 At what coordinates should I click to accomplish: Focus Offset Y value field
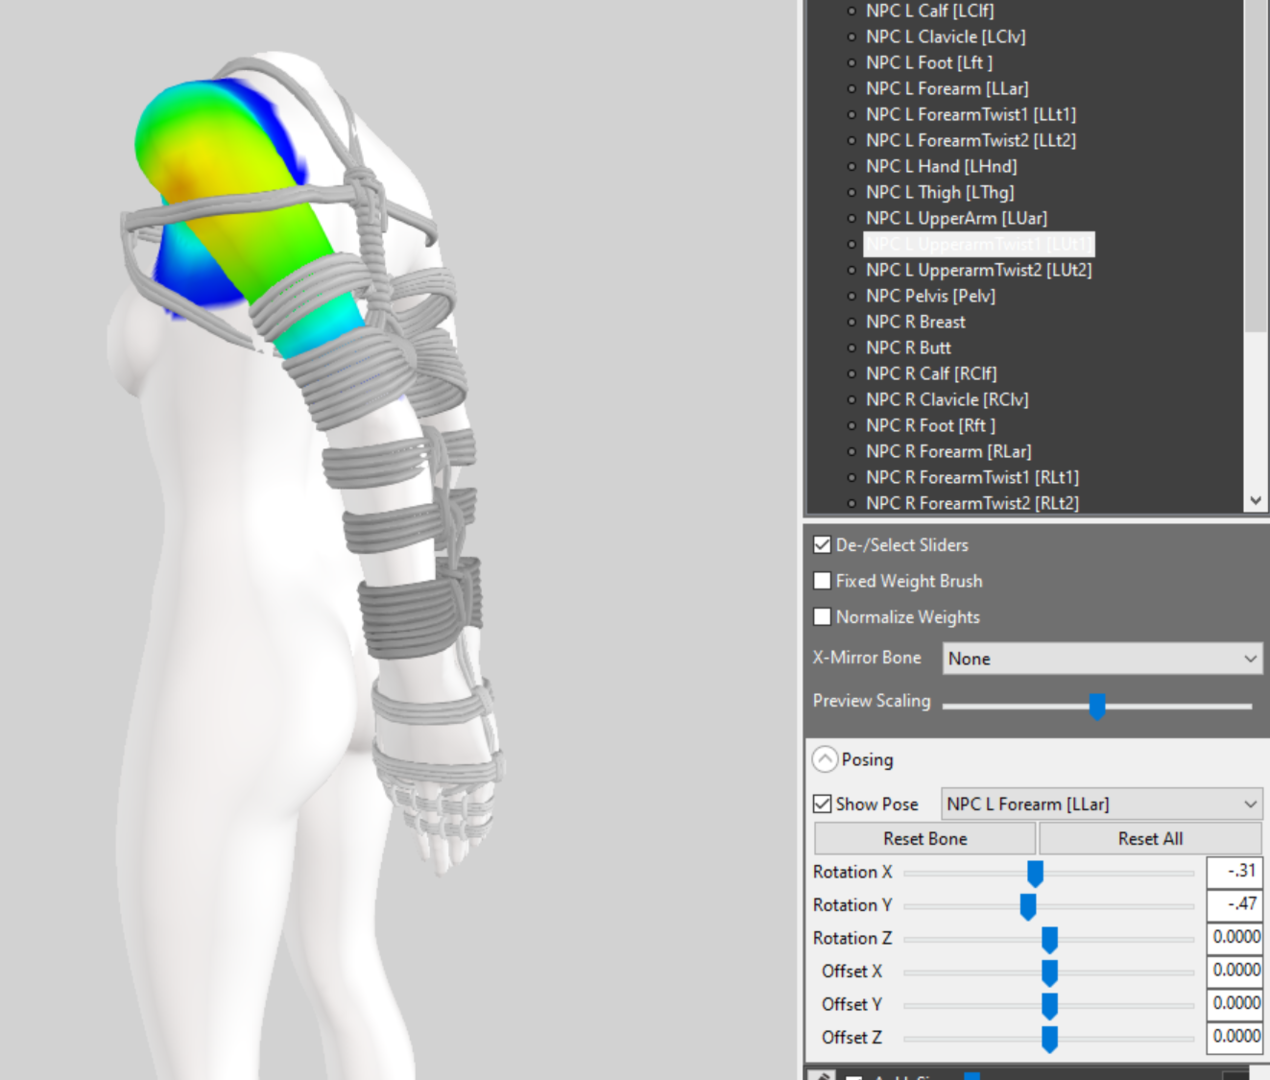pyautogui.click(x=1235, y=1004)
